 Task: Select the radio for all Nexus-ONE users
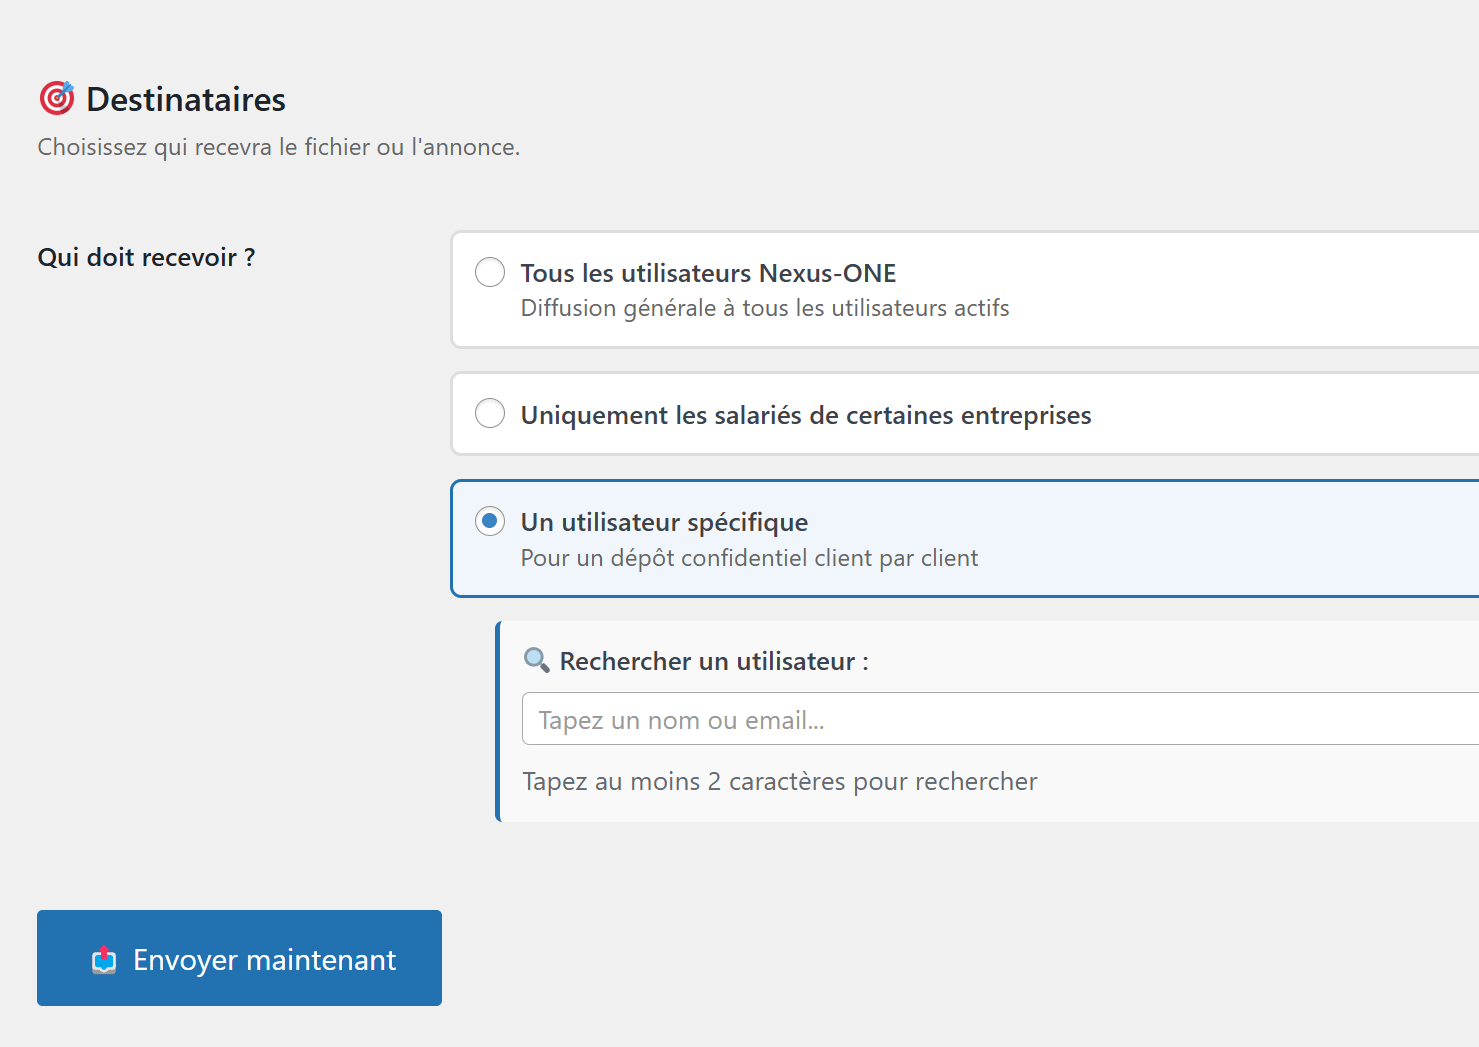point(490,272)
